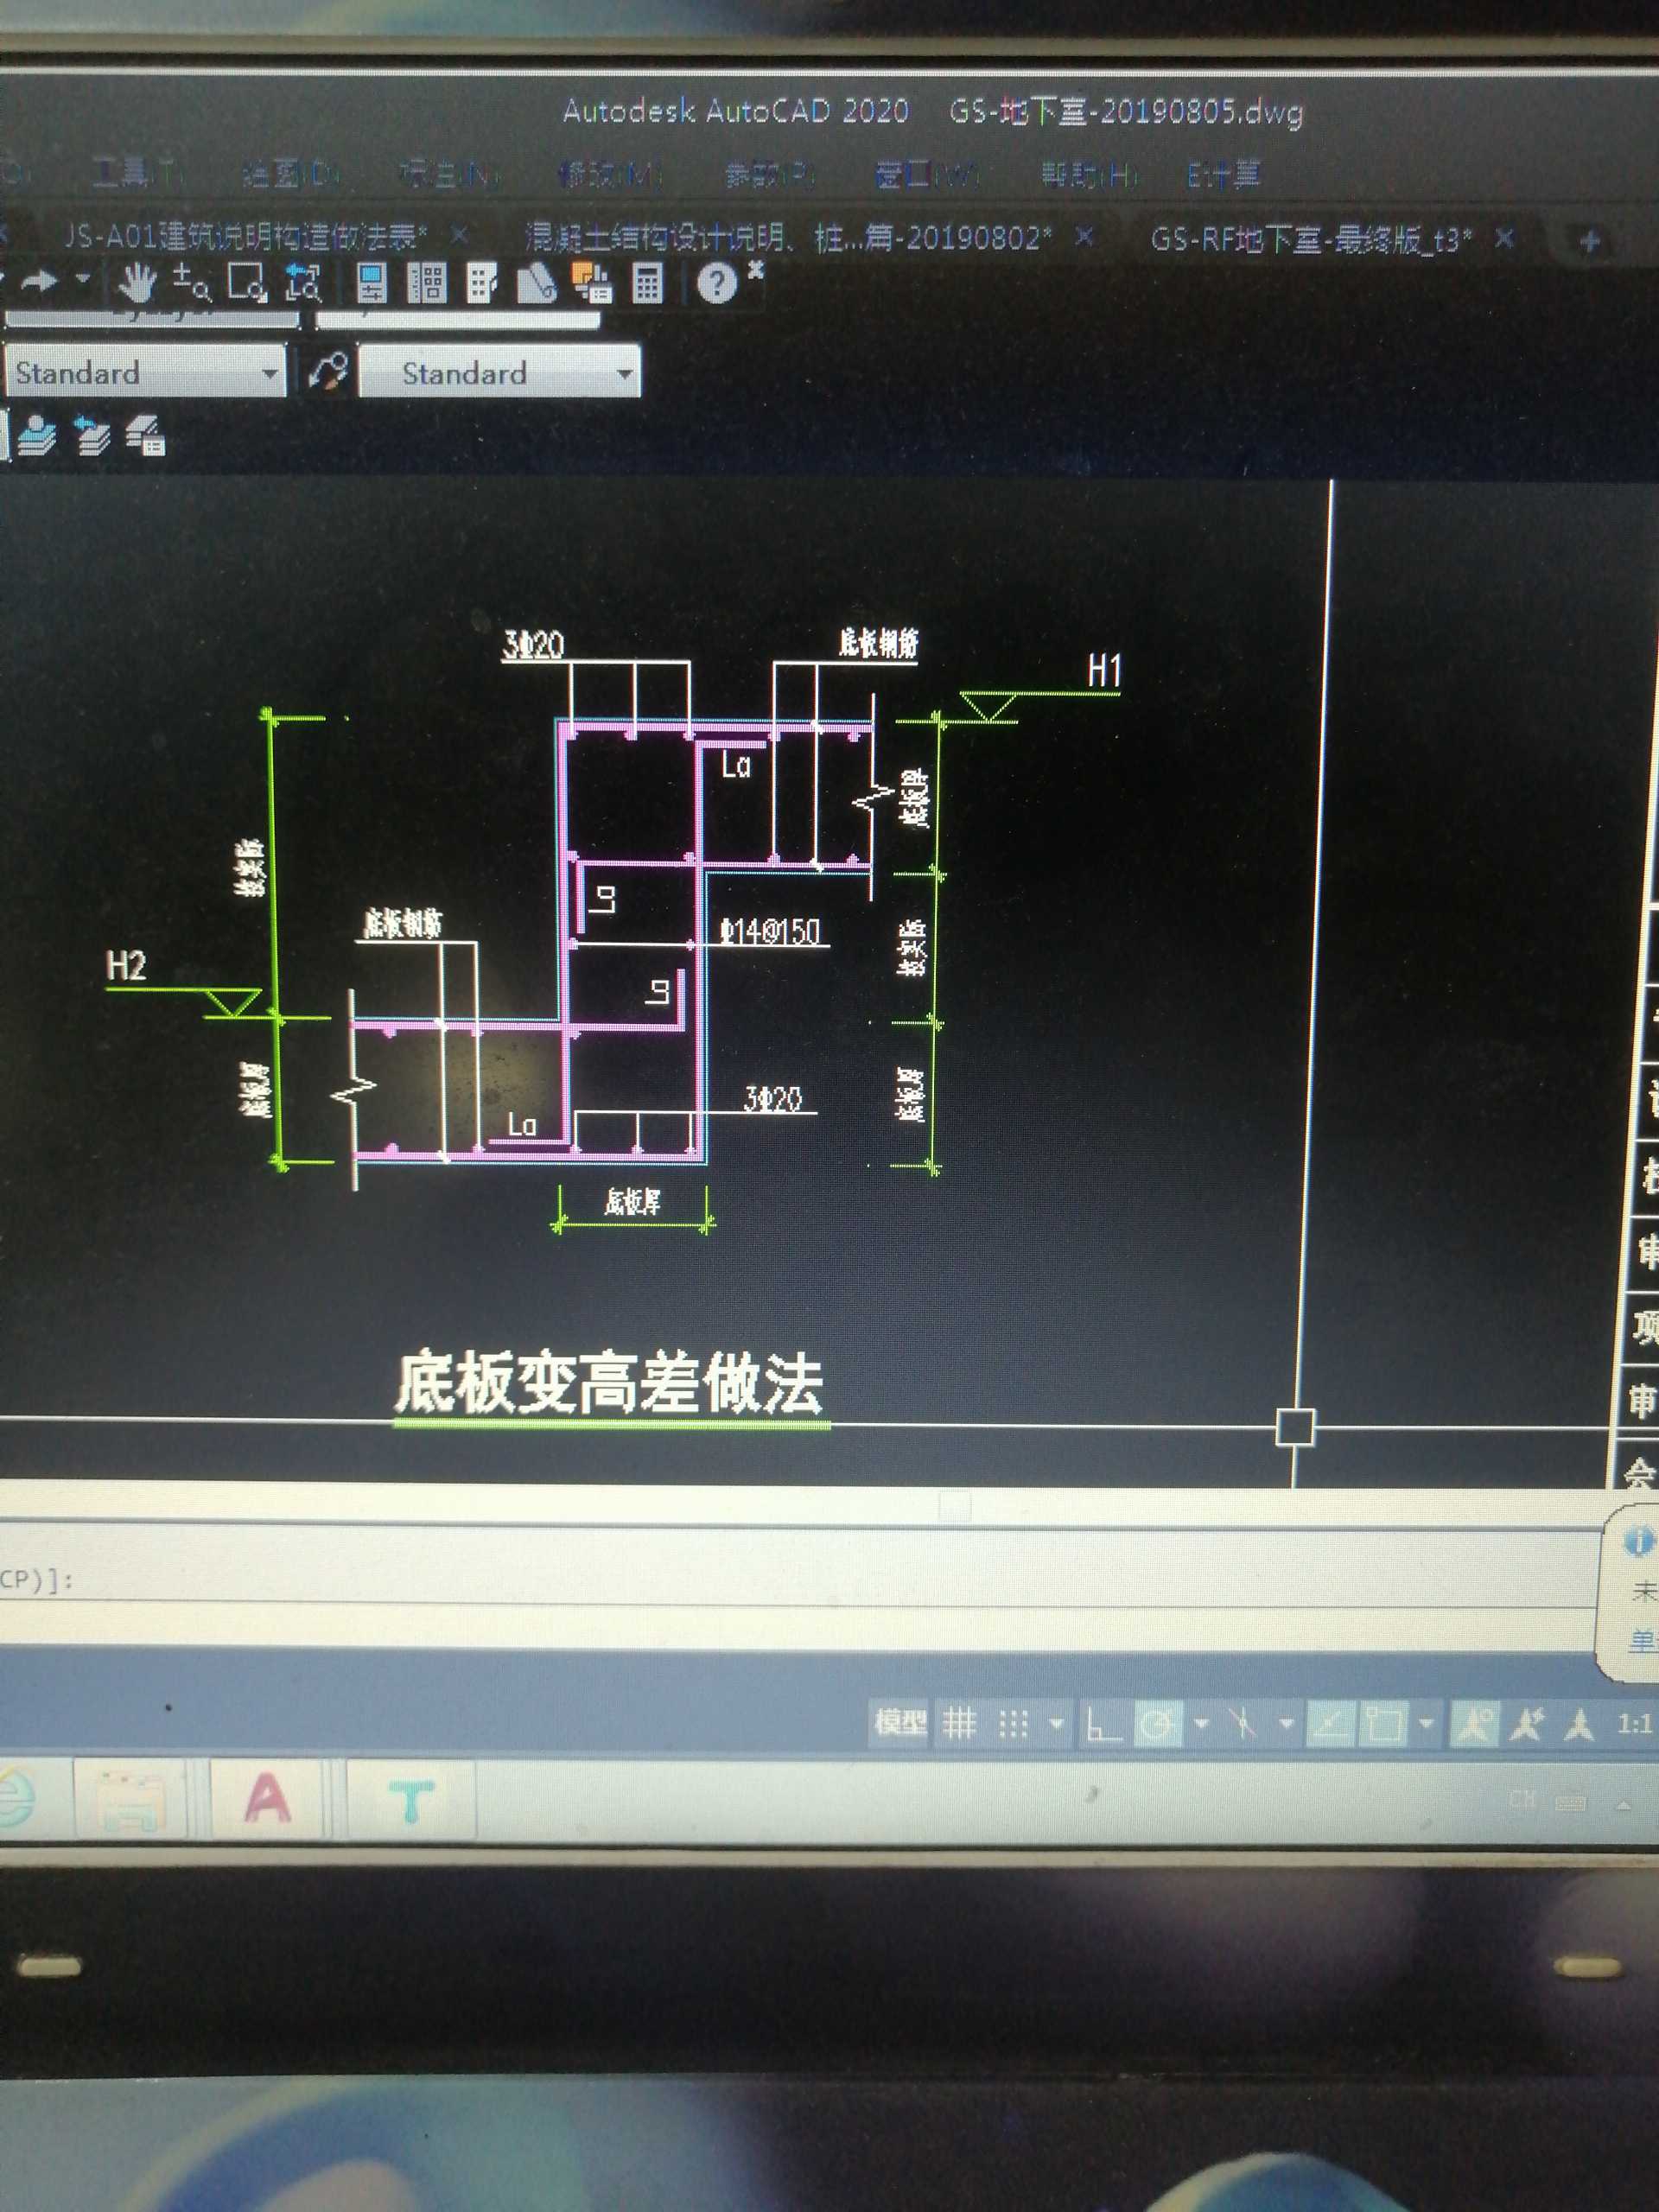Viewport: 1659px width, 2212px height.
Task: Click the annotation scale icon beside 1:1
Action: point(1579,1724)
